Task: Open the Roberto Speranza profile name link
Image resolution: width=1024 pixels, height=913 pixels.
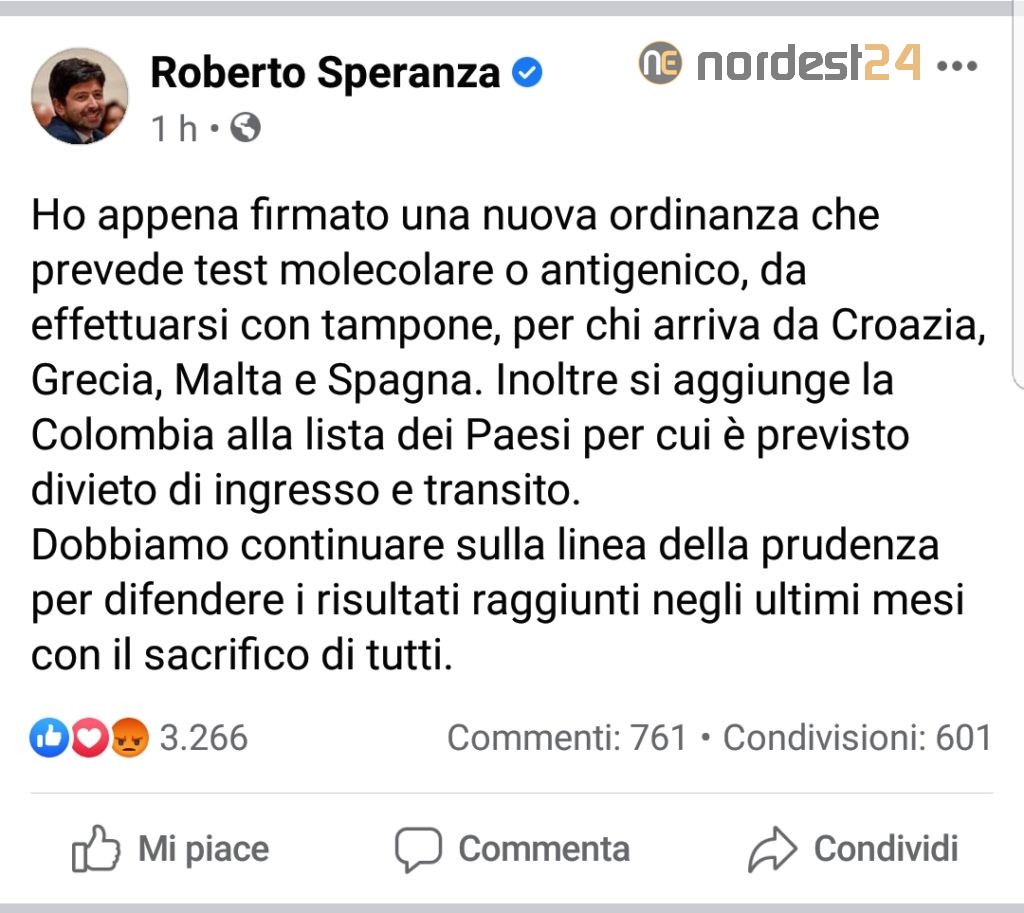Action: 325,71
